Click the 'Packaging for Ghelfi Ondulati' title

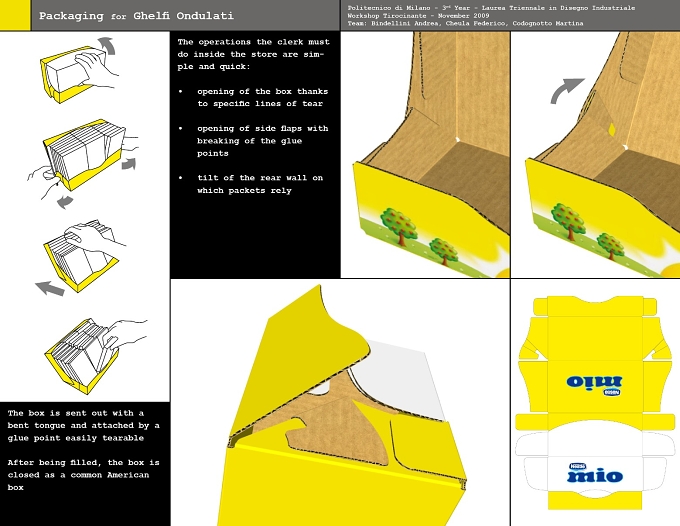point(136,16)
